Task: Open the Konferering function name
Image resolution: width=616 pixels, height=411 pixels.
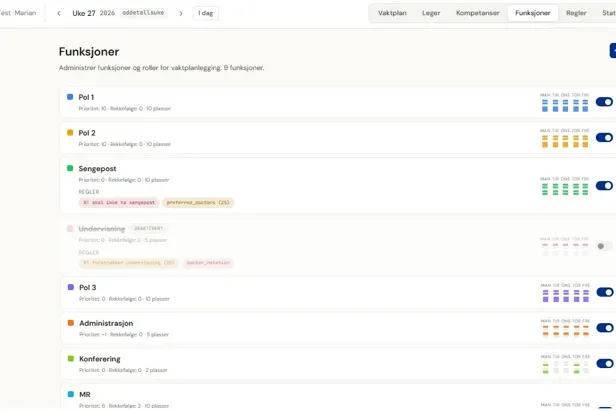Action: [100, 359]
